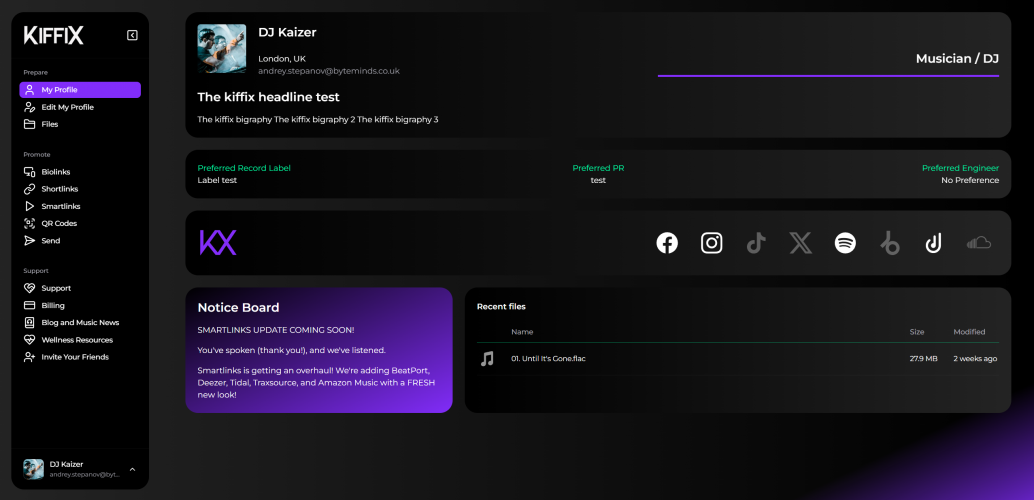
Task: Click the Preferred Record Label heading
Action: pos(244,168)
